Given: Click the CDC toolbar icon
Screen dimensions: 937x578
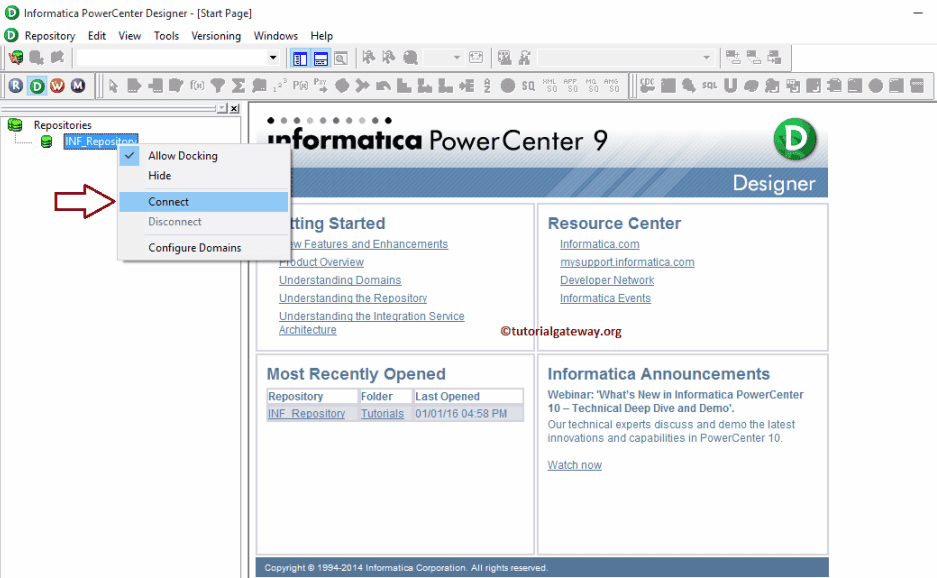Looking at the screenshot, I should click(647, 85).
